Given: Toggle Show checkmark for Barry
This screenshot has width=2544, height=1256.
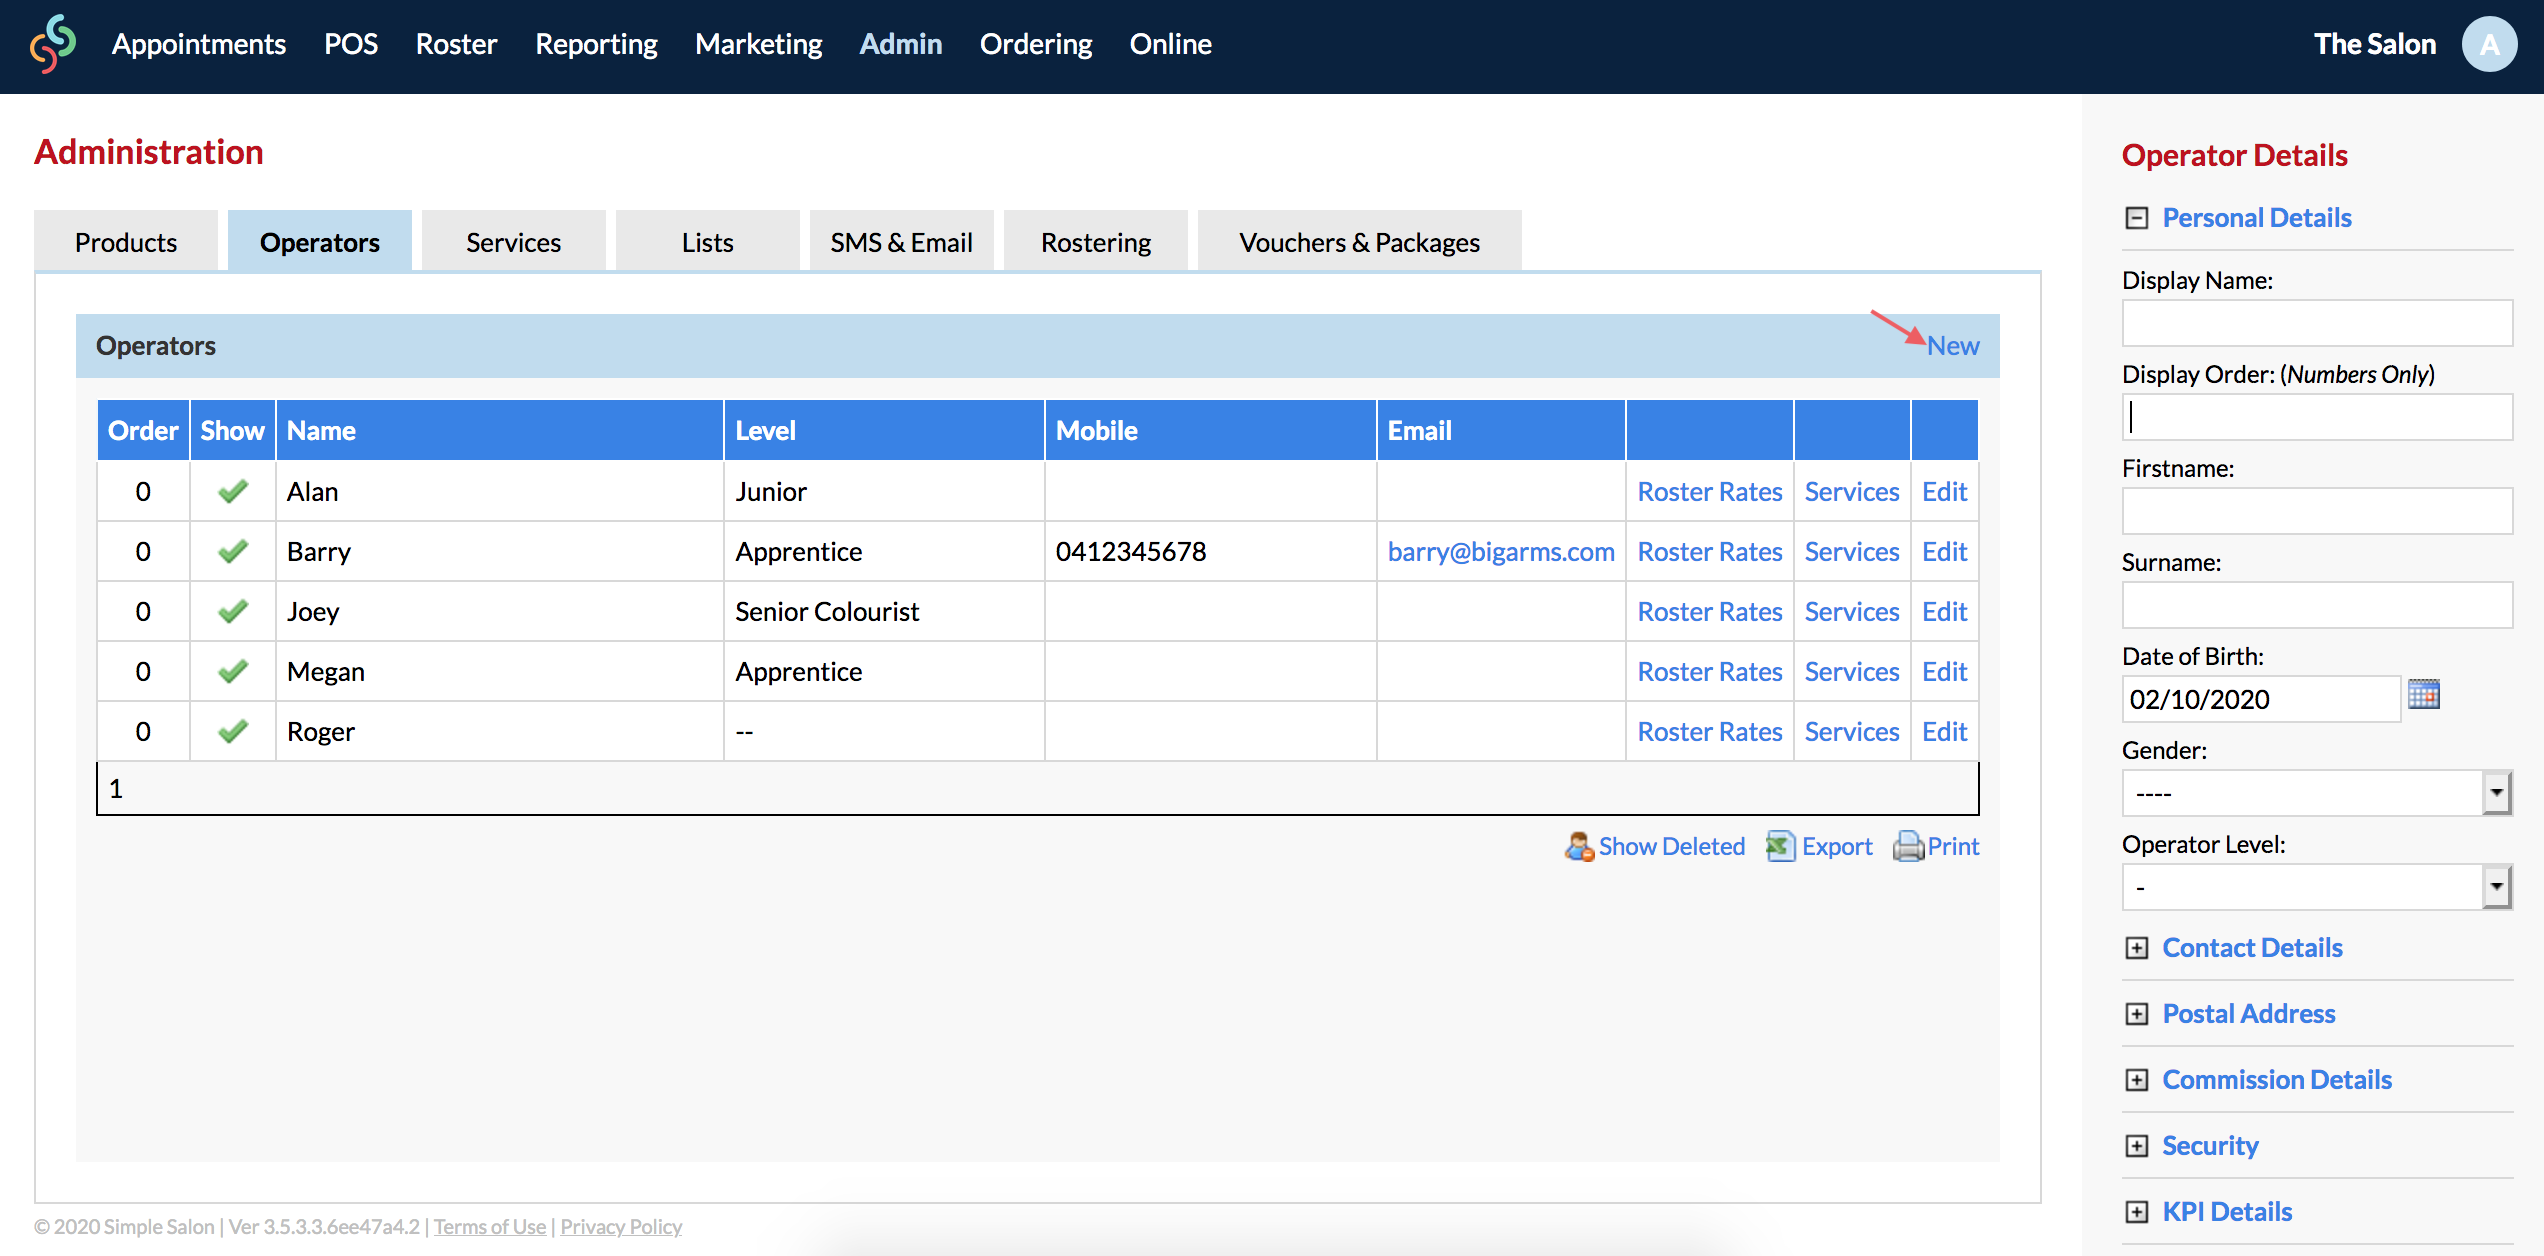Looking at the screenshot, I should 233,551.
